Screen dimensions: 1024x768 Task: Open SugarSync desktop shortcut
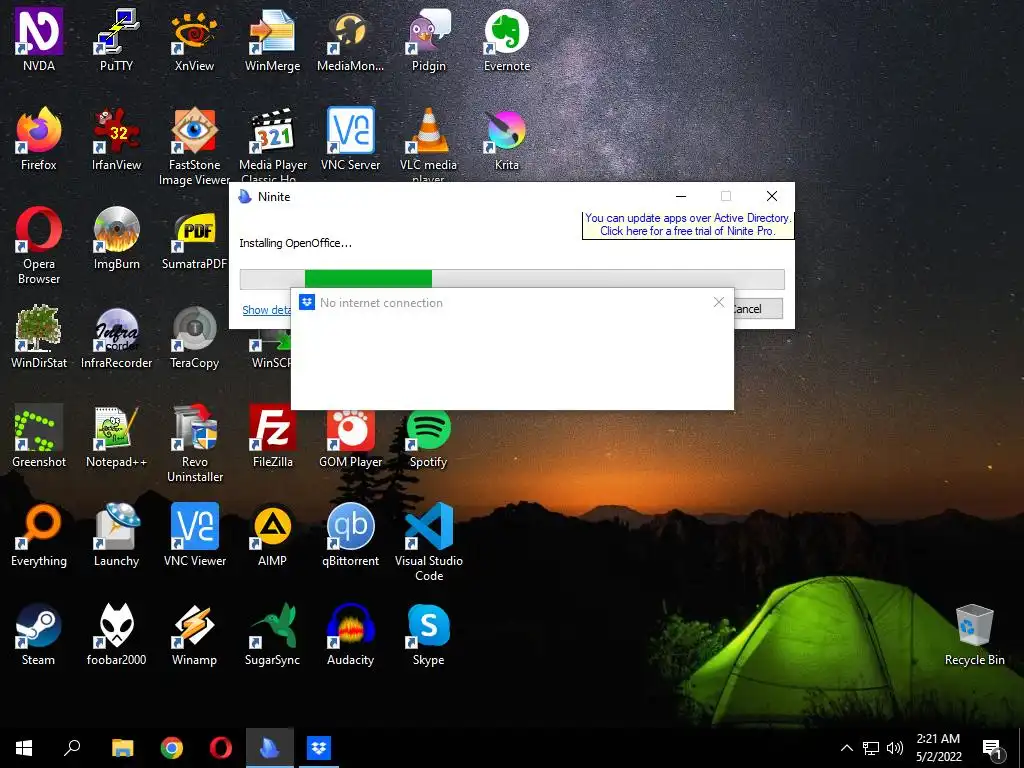272,633
